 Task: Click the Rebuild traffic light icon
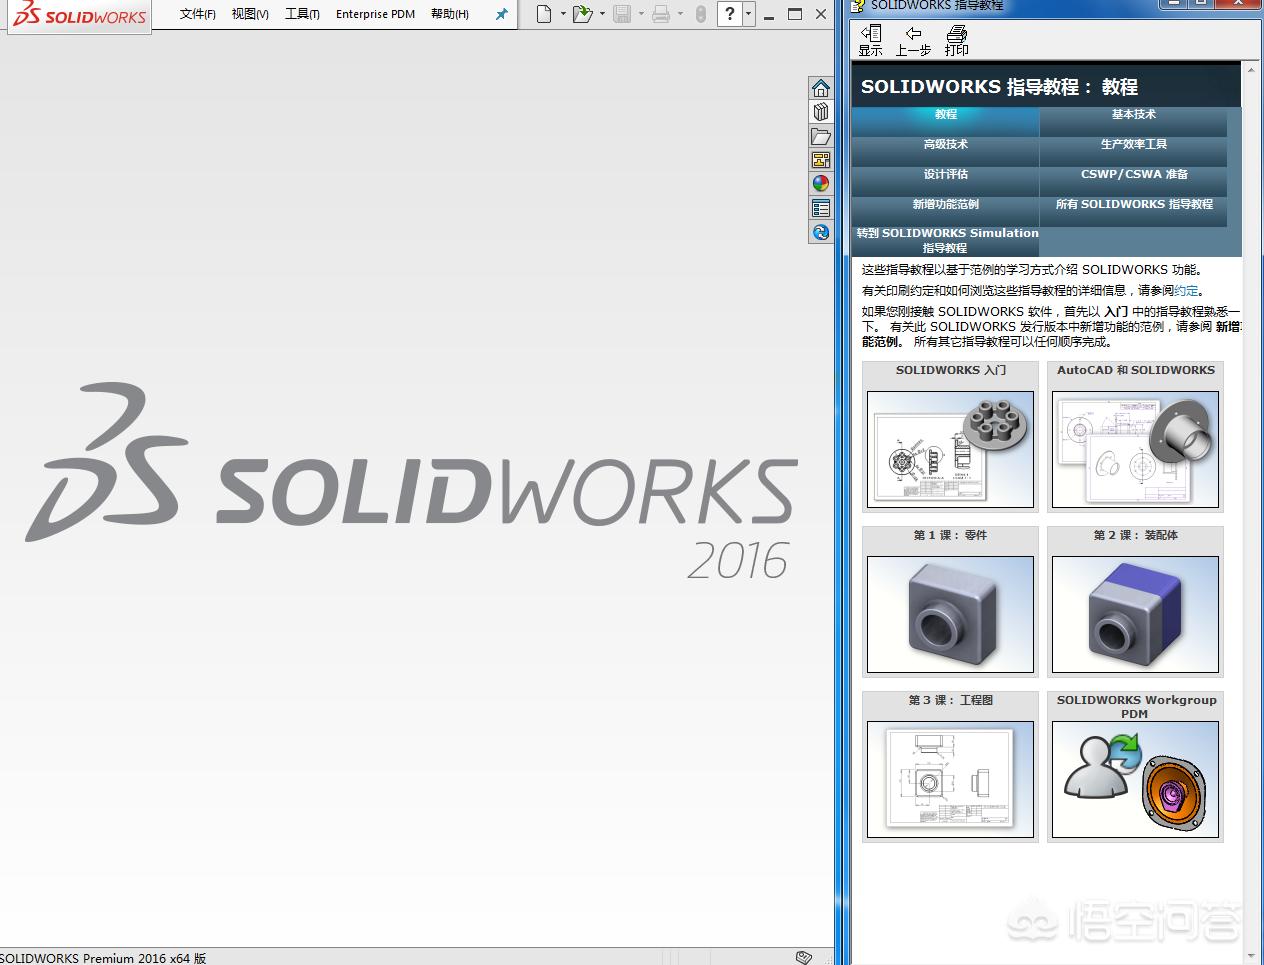click(701, 14)
